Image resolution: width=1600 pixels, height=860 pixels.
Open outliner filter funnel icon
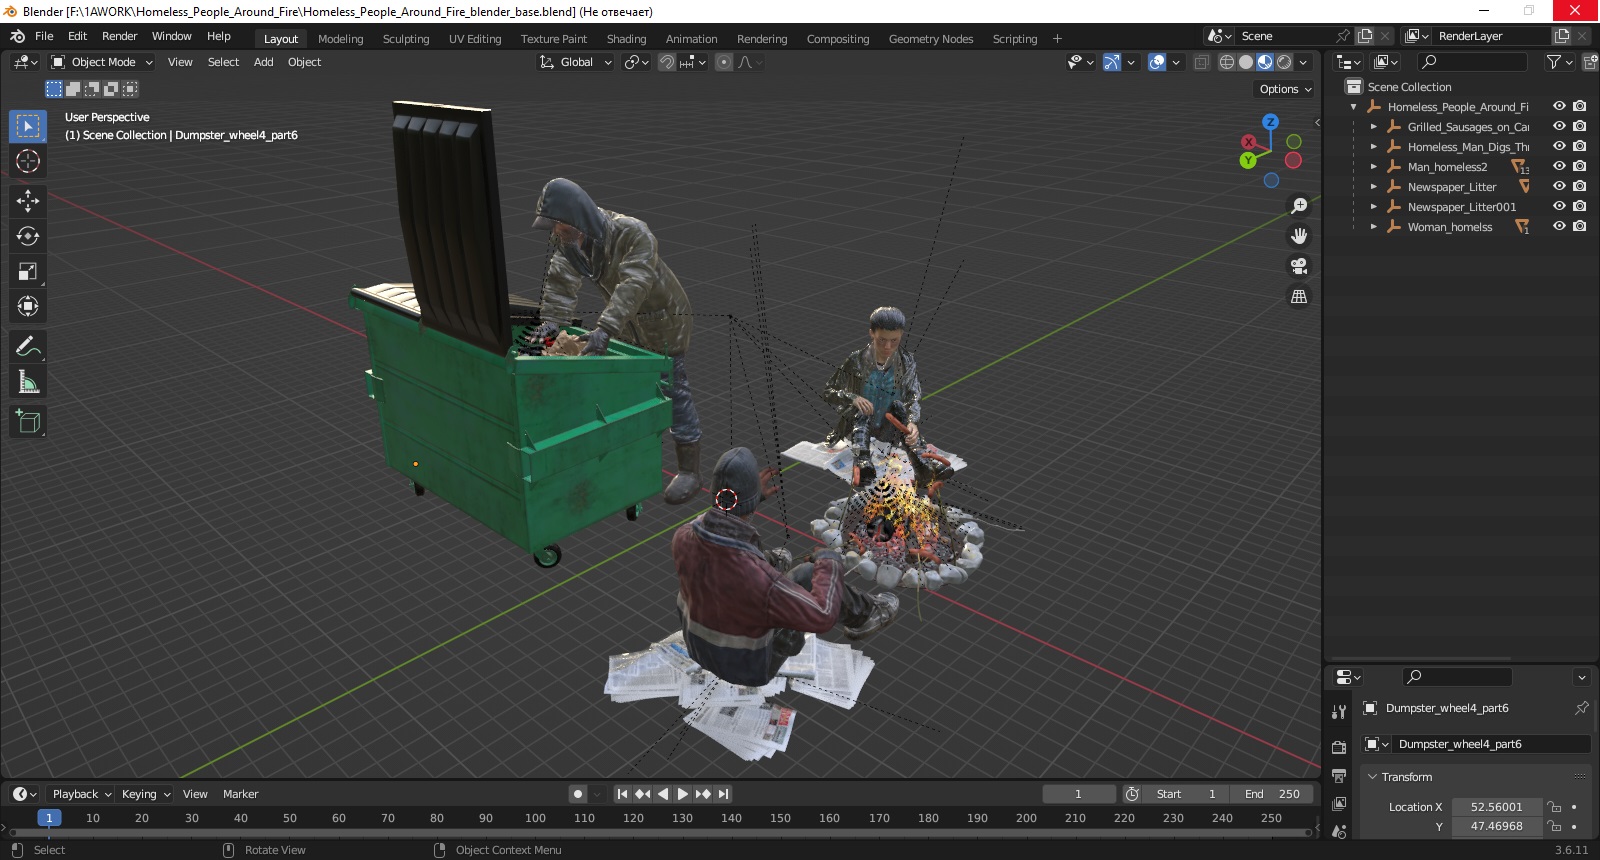tap(1554, 62)
